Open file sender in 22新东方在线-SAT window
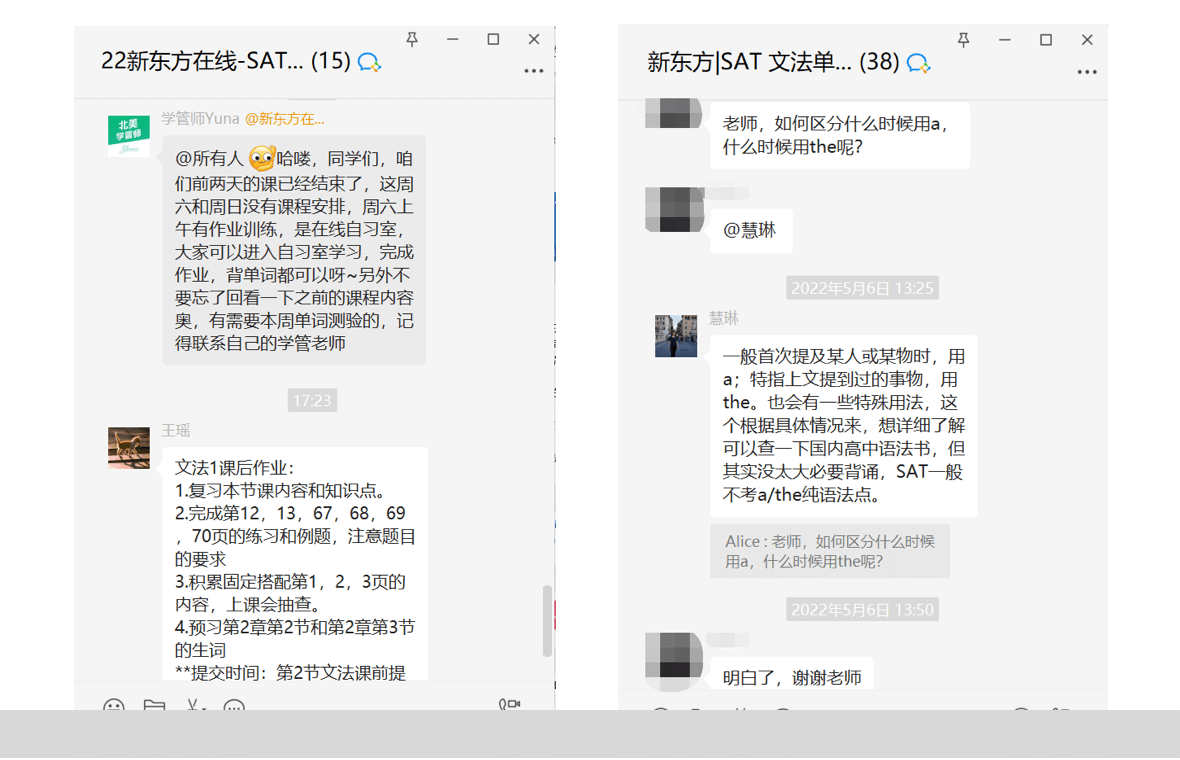Image resolution: width=1180 pixels, height=760 pixels. point(154,705)
